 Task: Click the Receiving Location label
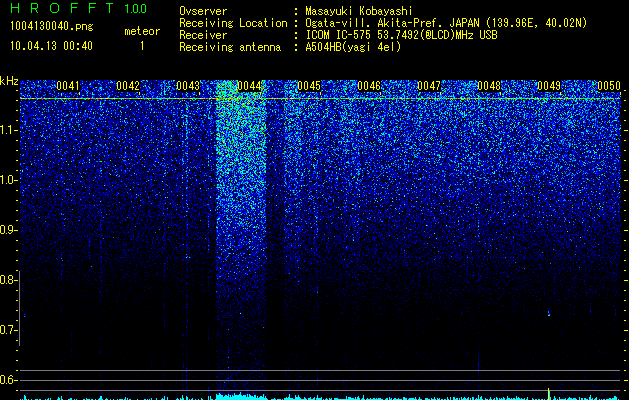[x=233, y=23]
